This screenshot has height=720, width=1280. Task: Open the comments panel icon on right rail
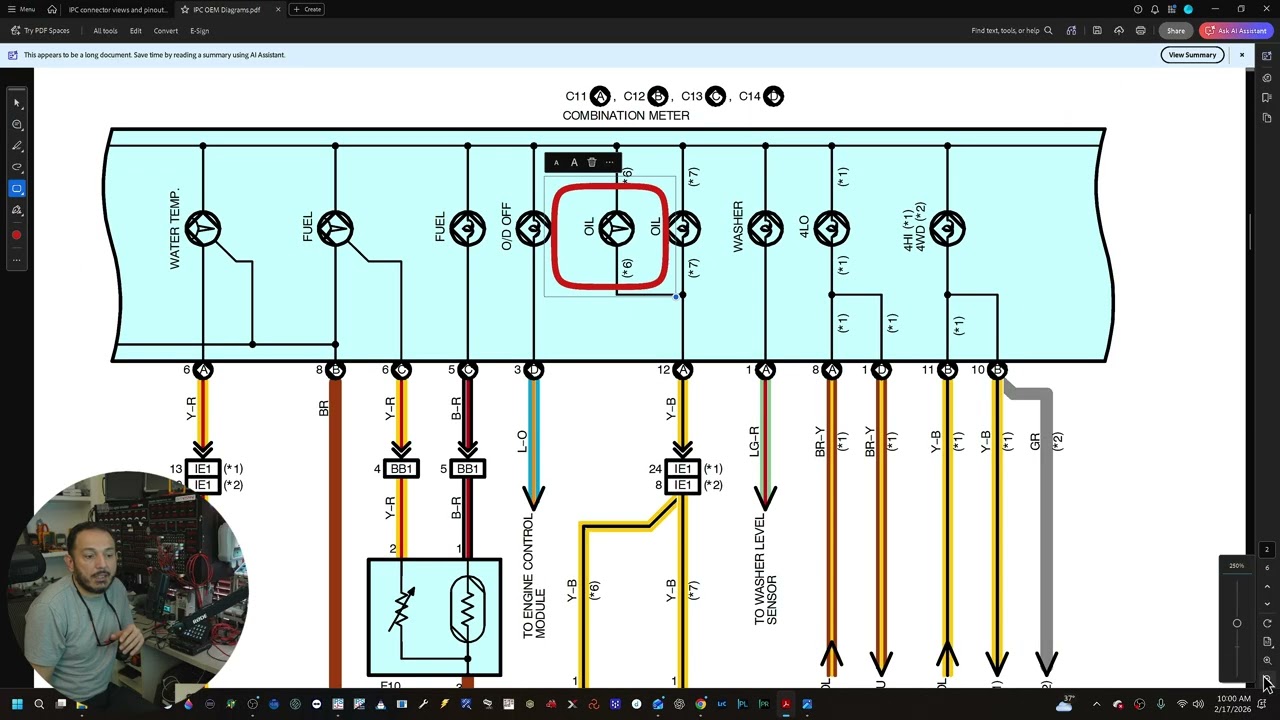click(x=1267, y=77)
